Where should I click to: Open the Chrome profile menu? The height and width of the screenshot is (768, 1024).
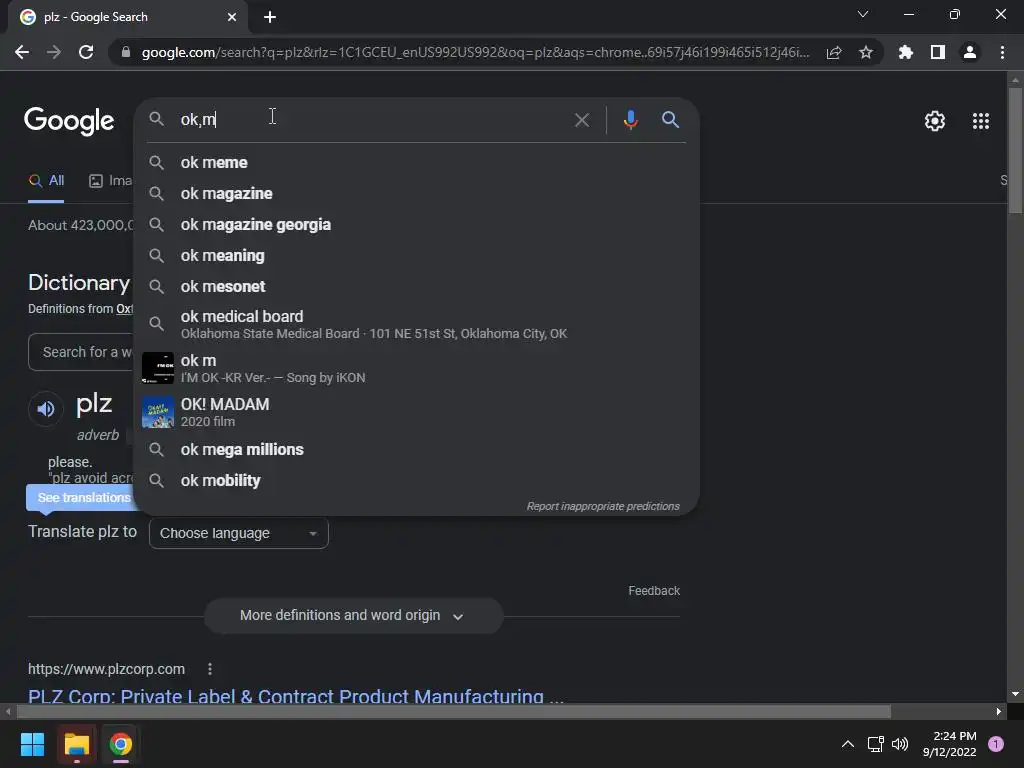(970, 52)
